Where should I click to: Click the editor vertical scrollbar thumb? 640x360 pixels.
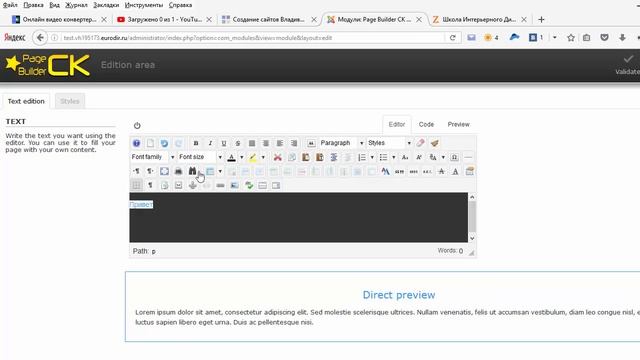[472, 216]
